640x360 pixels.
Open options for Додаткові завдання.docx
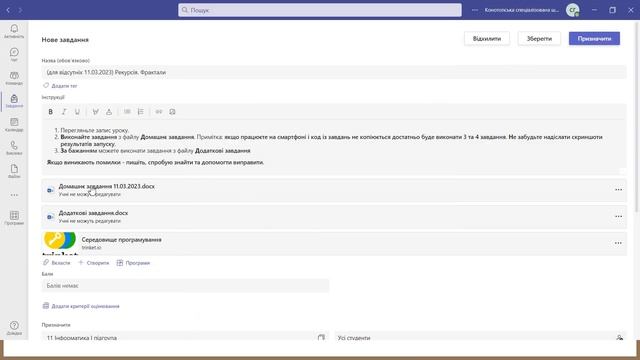(x=618, y=216)
